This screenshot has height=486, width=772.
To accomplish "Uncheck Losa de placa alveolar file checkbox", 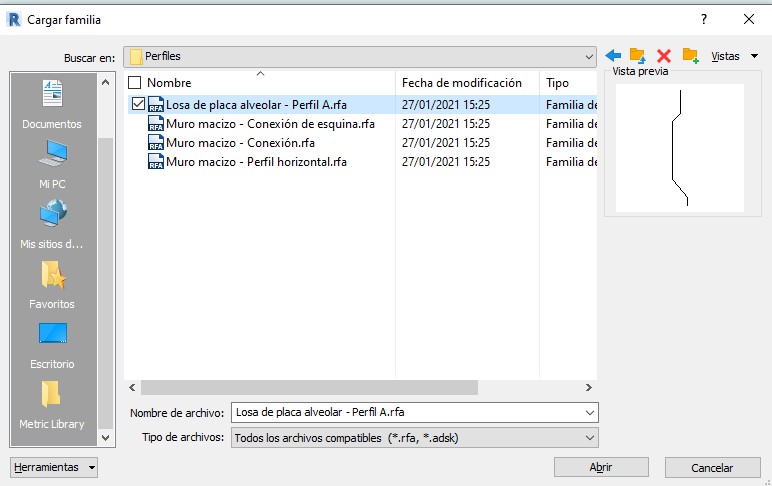I will tap(137, 104).
